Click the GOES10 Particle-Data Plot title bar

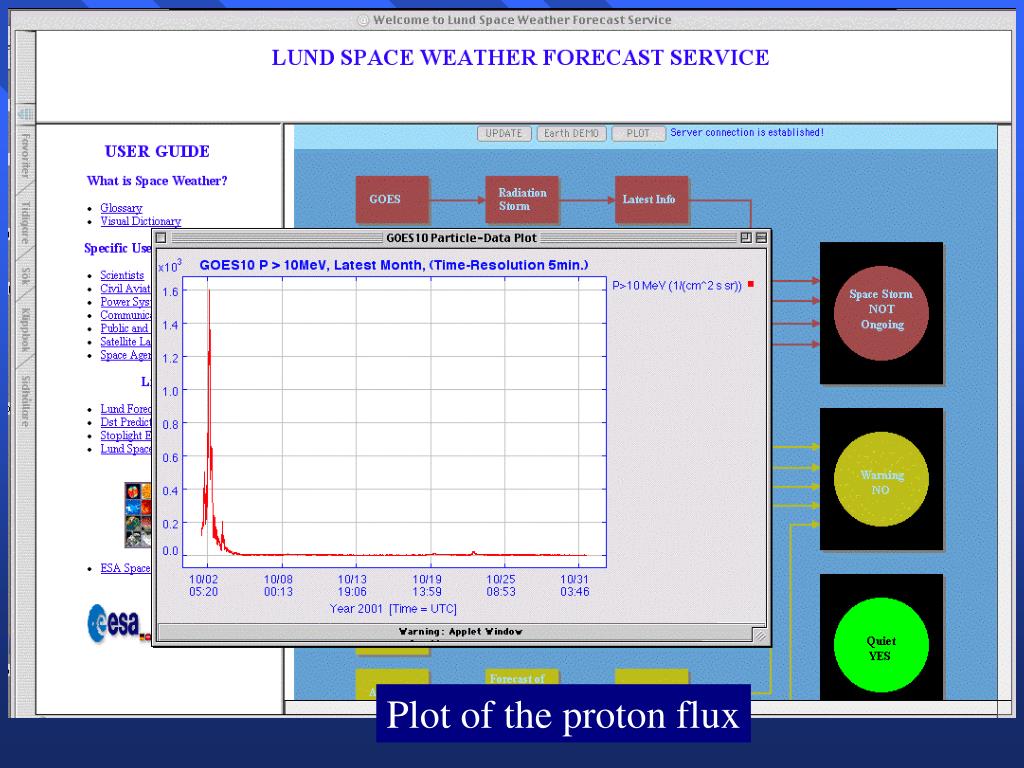(461, 238)
